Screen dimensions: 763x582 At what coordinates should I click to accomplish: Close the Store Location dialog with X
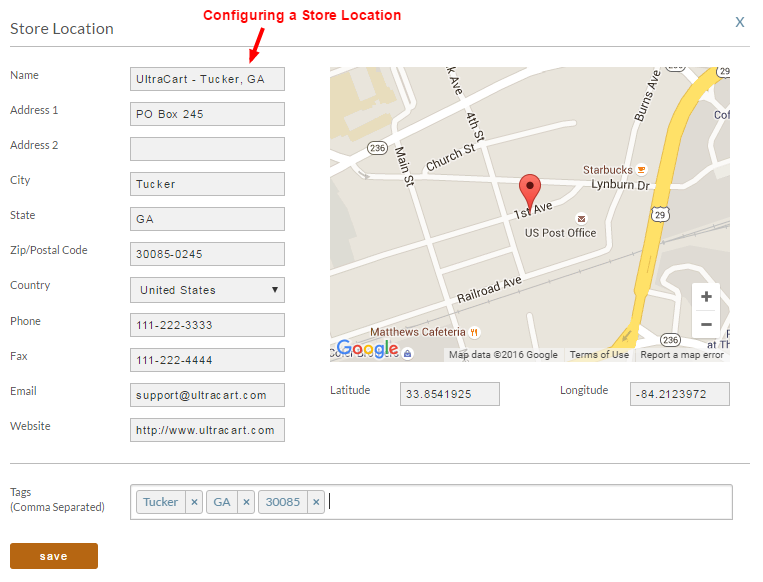click(x=740, y=22)
